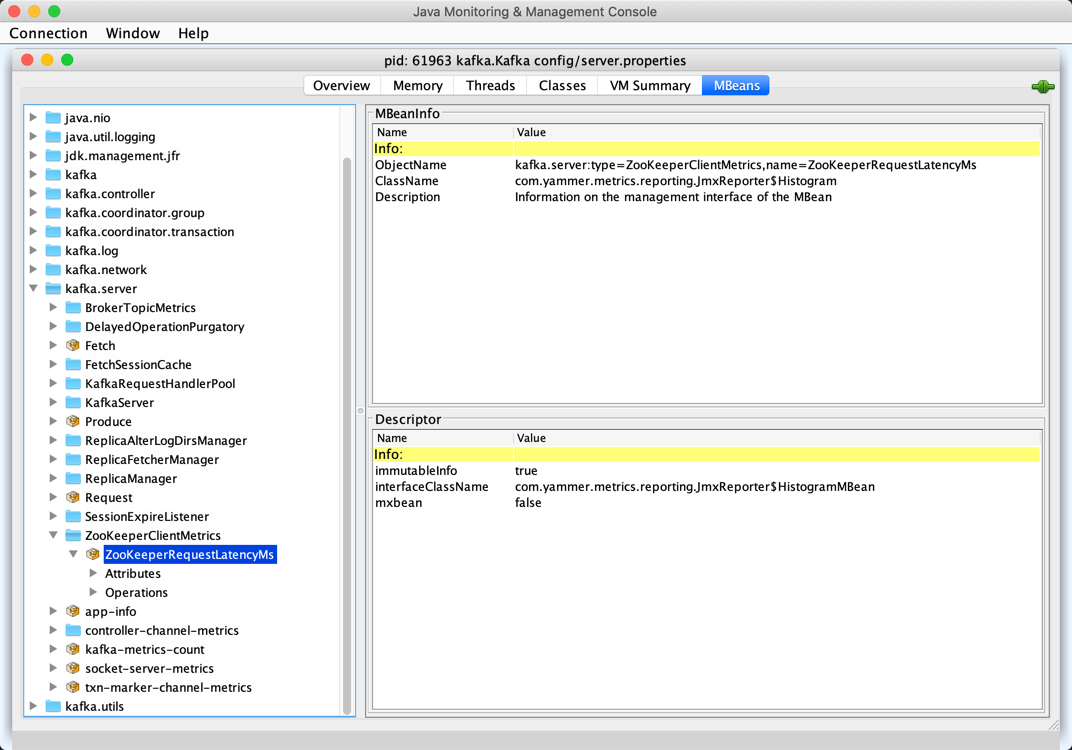Click the kafka-metrics-count bean icon
The width and height of the screenshot is (1072, 750).
coord(73,650)
